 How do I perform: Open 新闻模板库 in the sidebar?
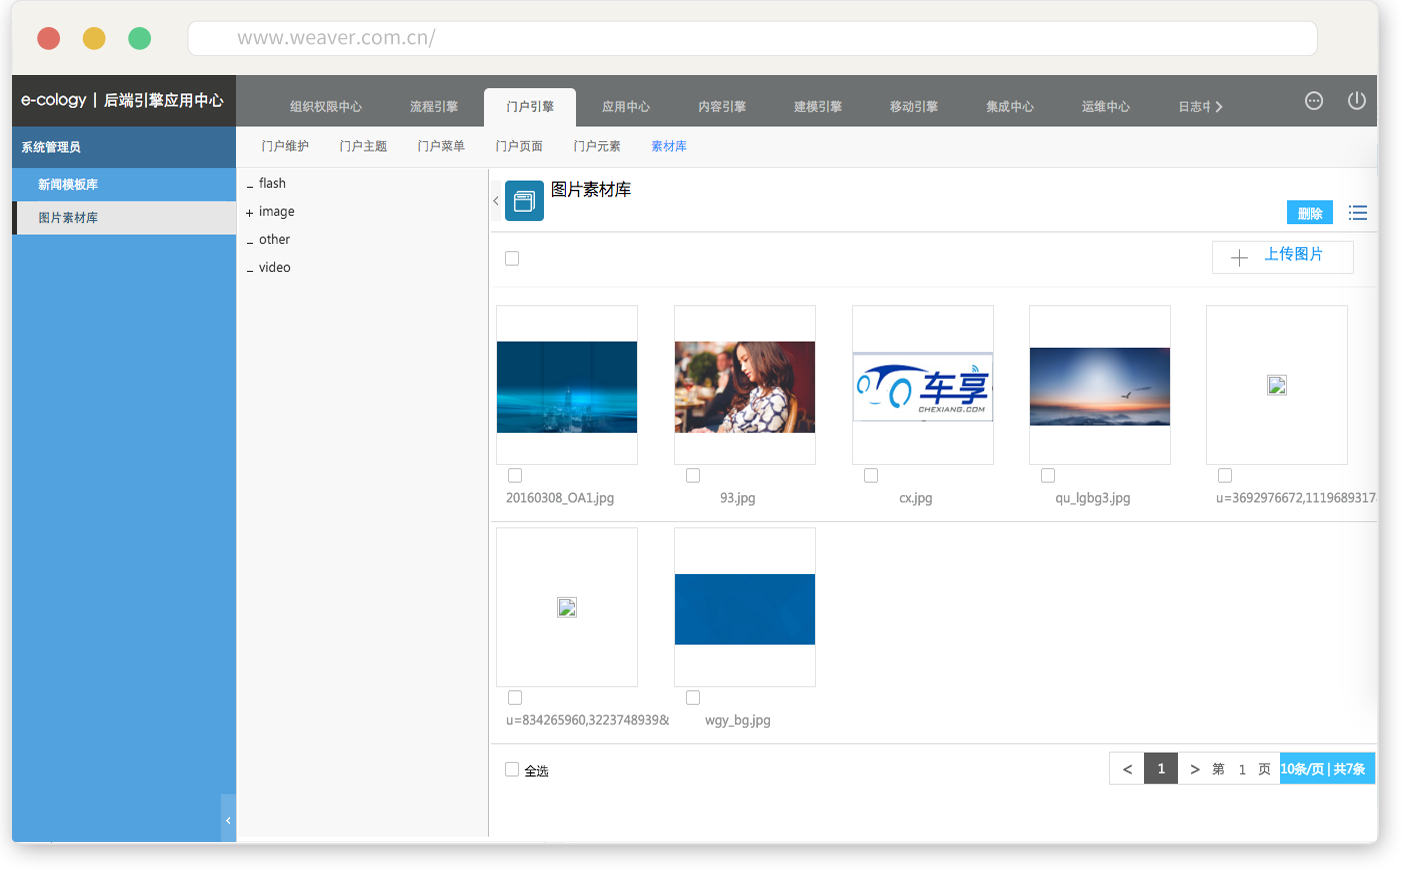[68, 185]
